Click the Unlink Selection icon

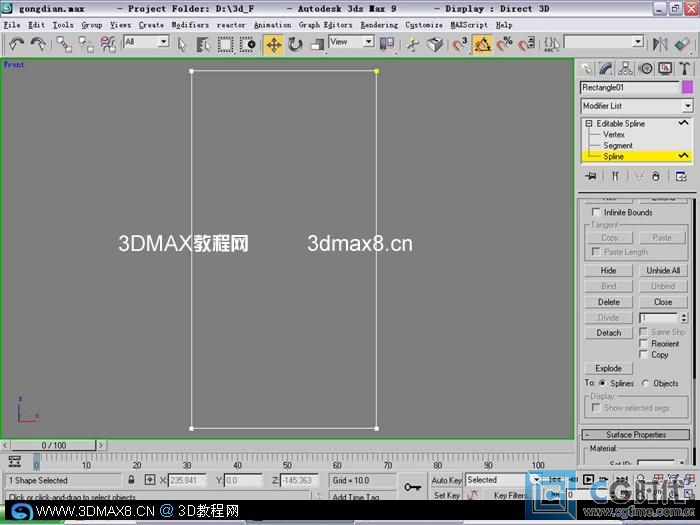click(86, 44)
